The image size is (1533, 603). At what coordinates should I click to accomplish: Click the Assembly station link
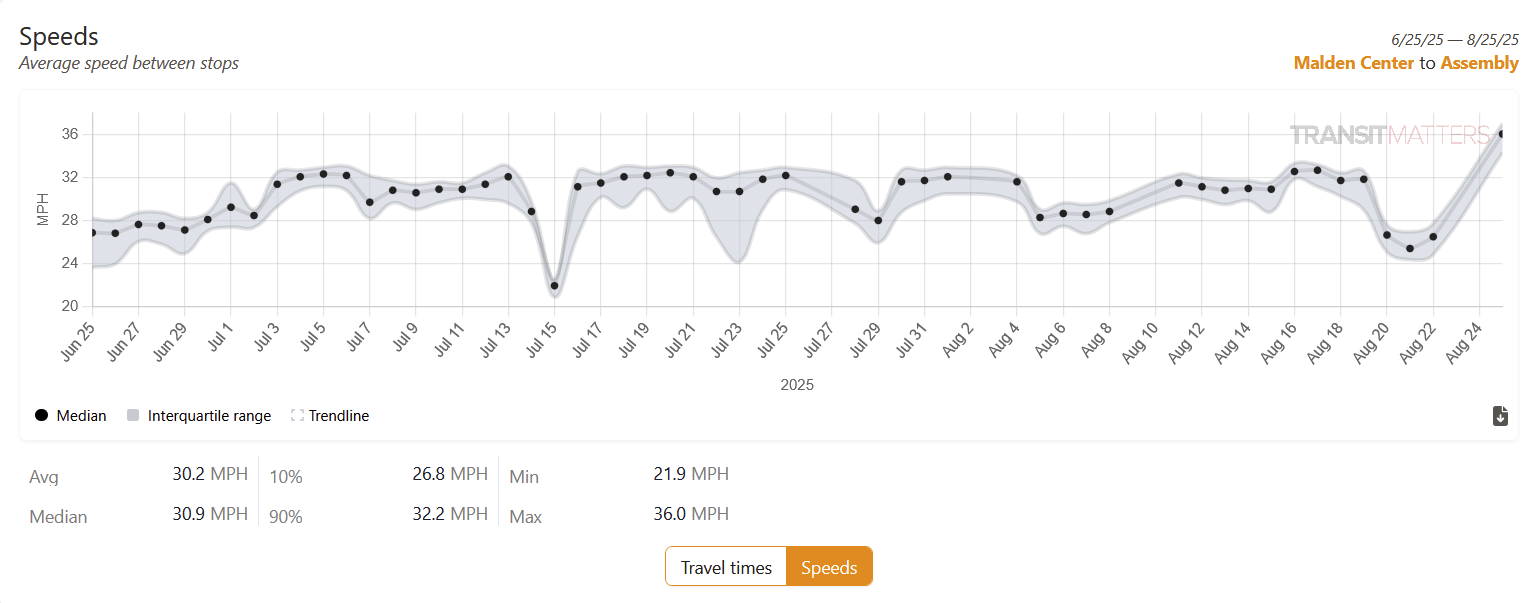pyautogui.click(x=1479, y=63)
